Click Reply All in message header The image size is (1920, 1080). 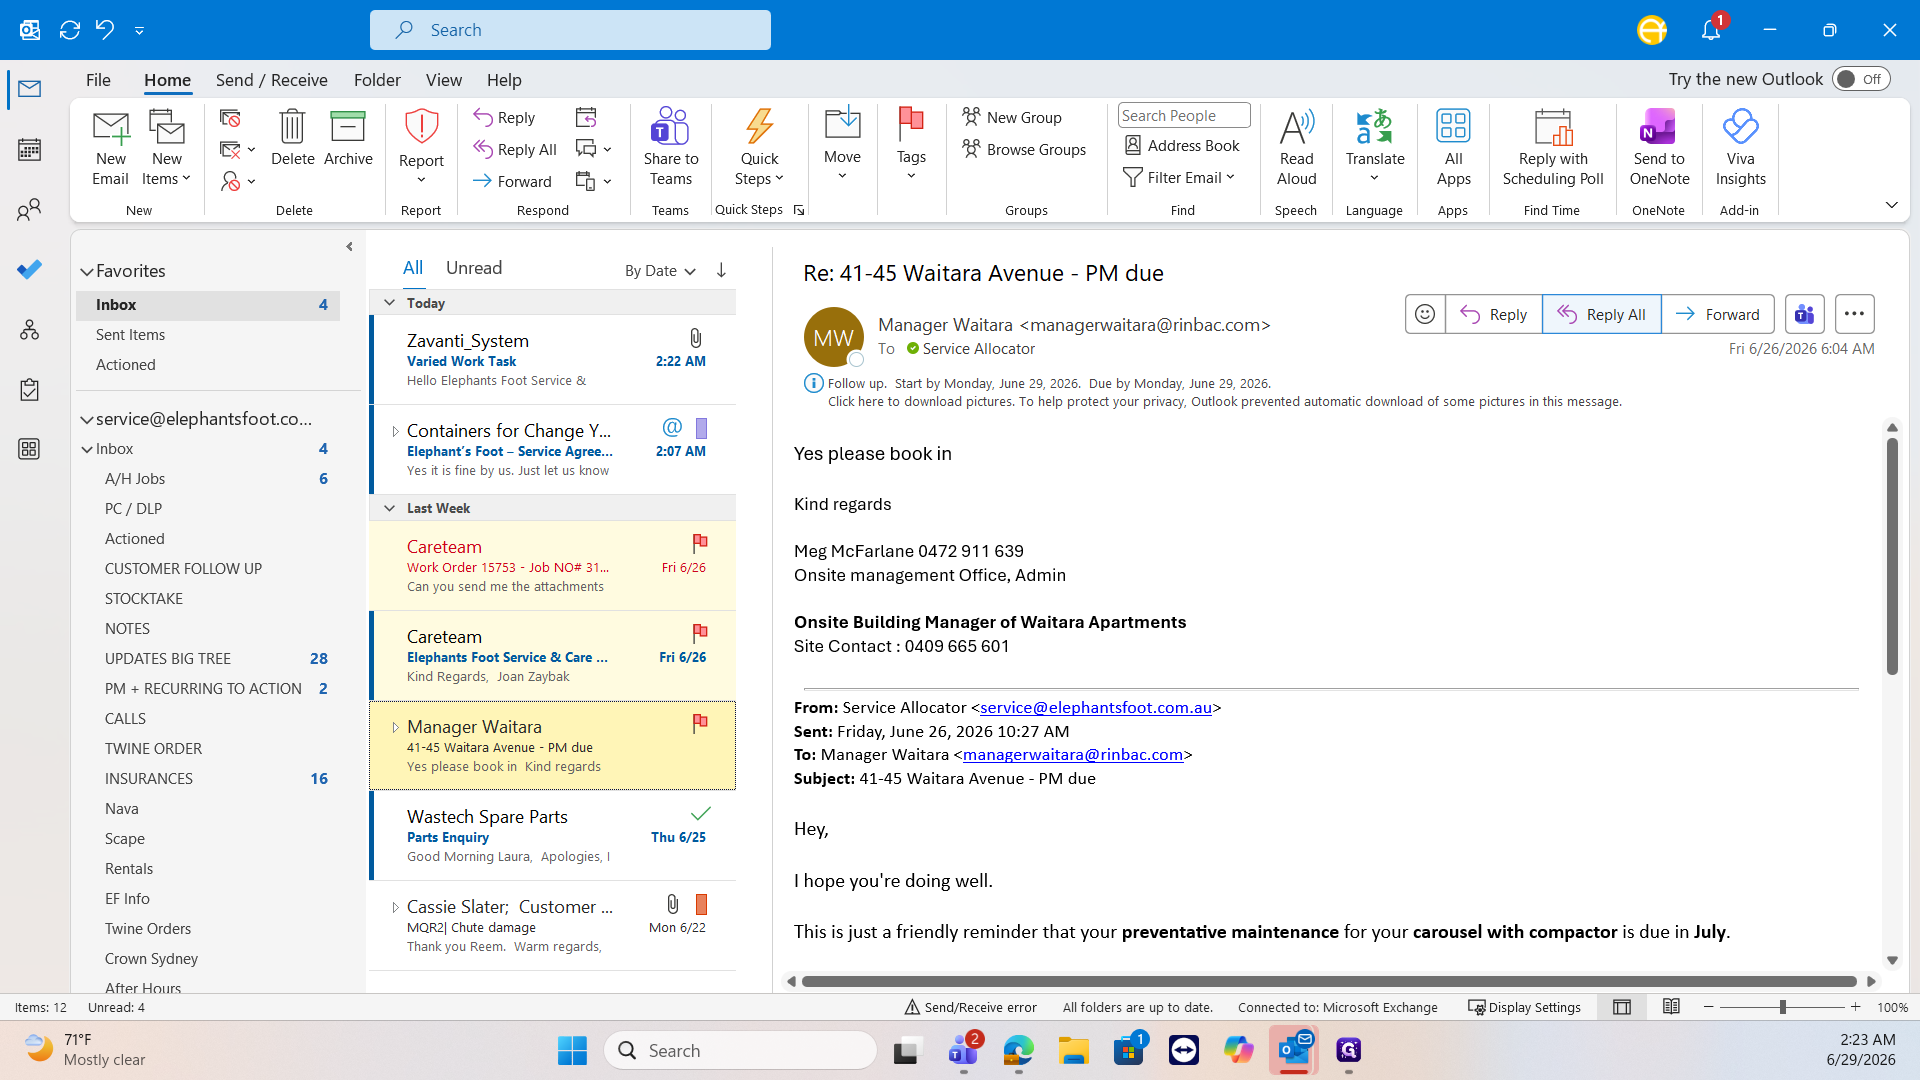click(x=1601, y=314)
